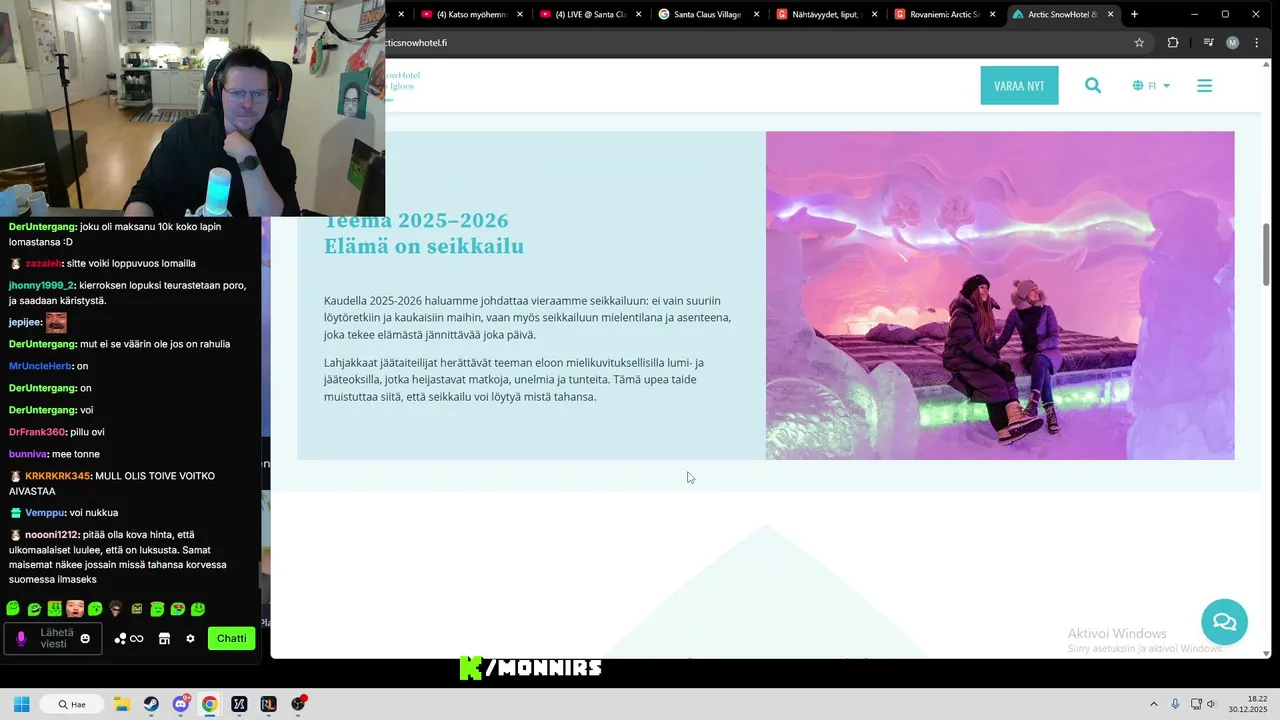Open the hamburger menu on Arctic SnowHotel site

click(x=1204, y=86)
